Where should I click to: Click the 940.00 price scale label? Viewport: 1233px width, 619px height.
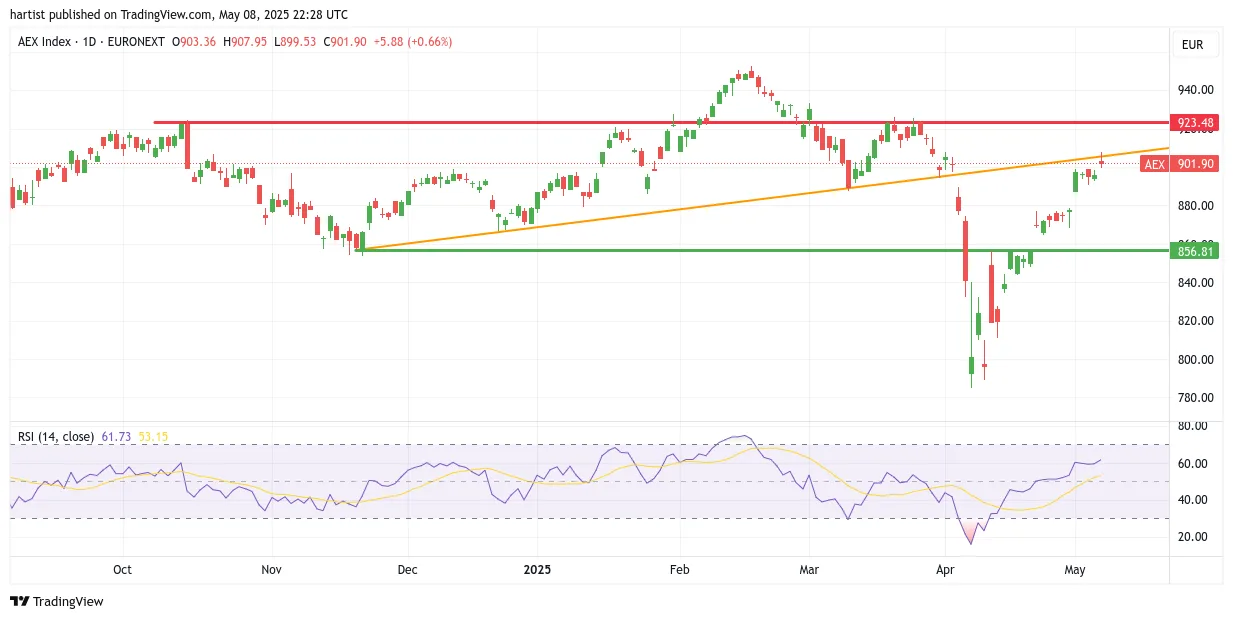(1196, 90)
